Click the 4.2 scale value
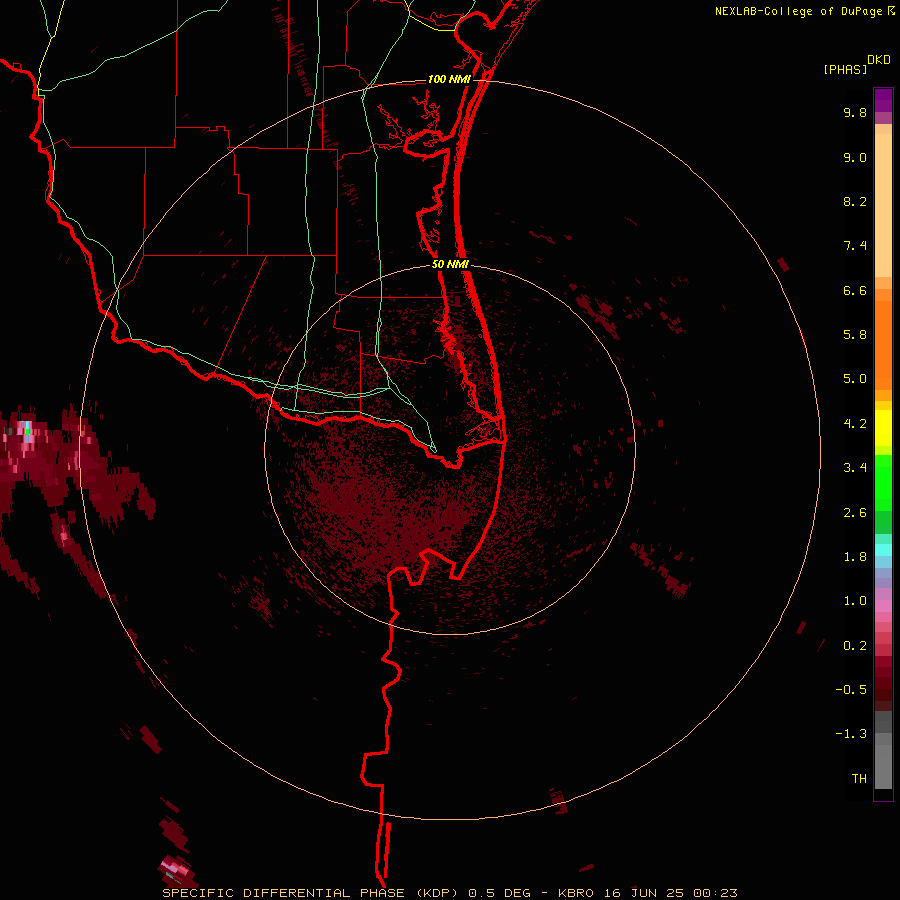Screen dimensions: 900x900 coord(855,424)
